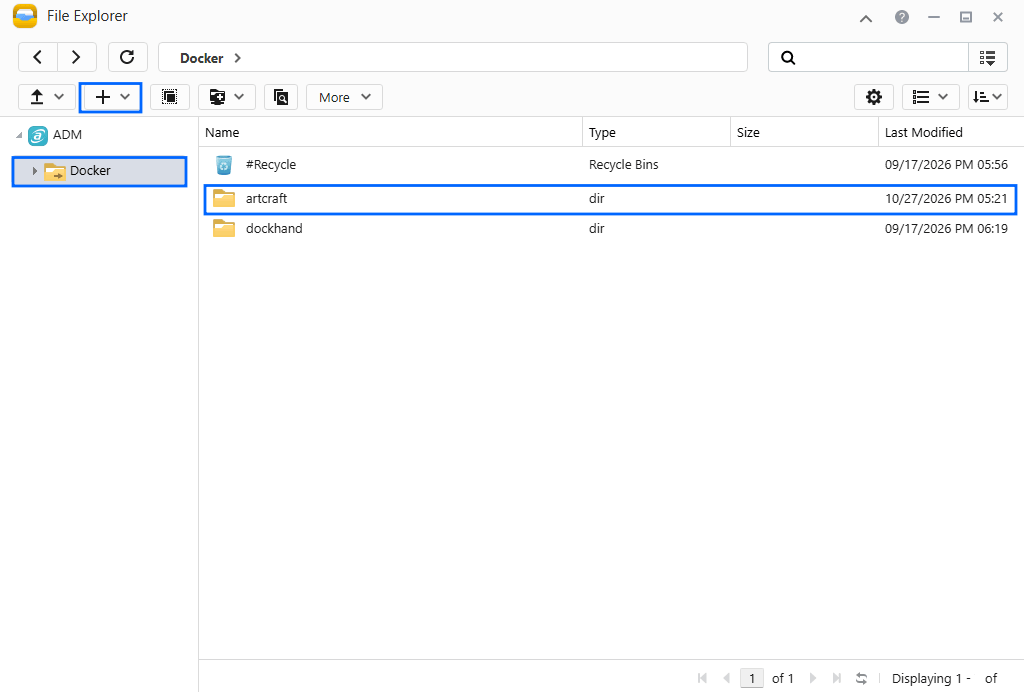Go to the first page
The image size is (1024, 692).
pyautogui.click(x=703, y=678)
